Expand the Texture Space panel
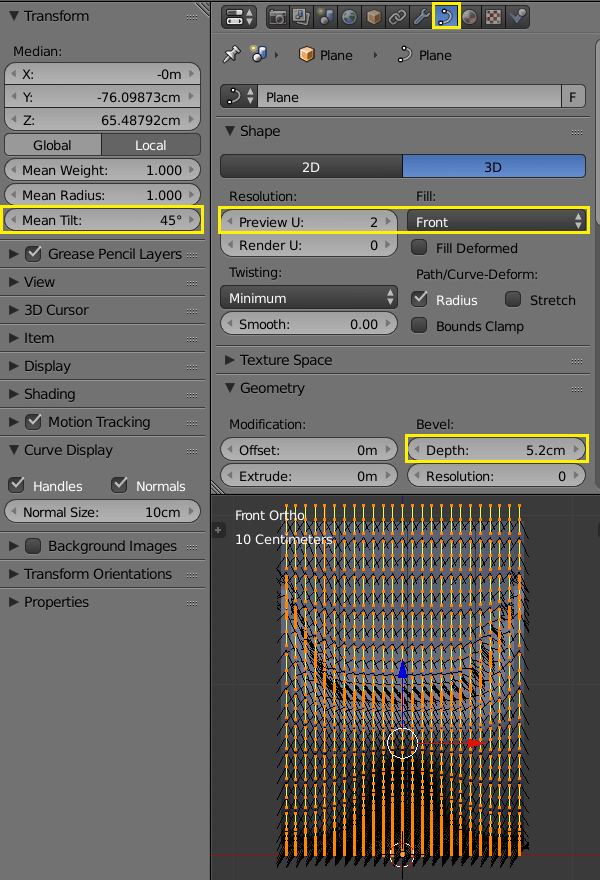 286,360
